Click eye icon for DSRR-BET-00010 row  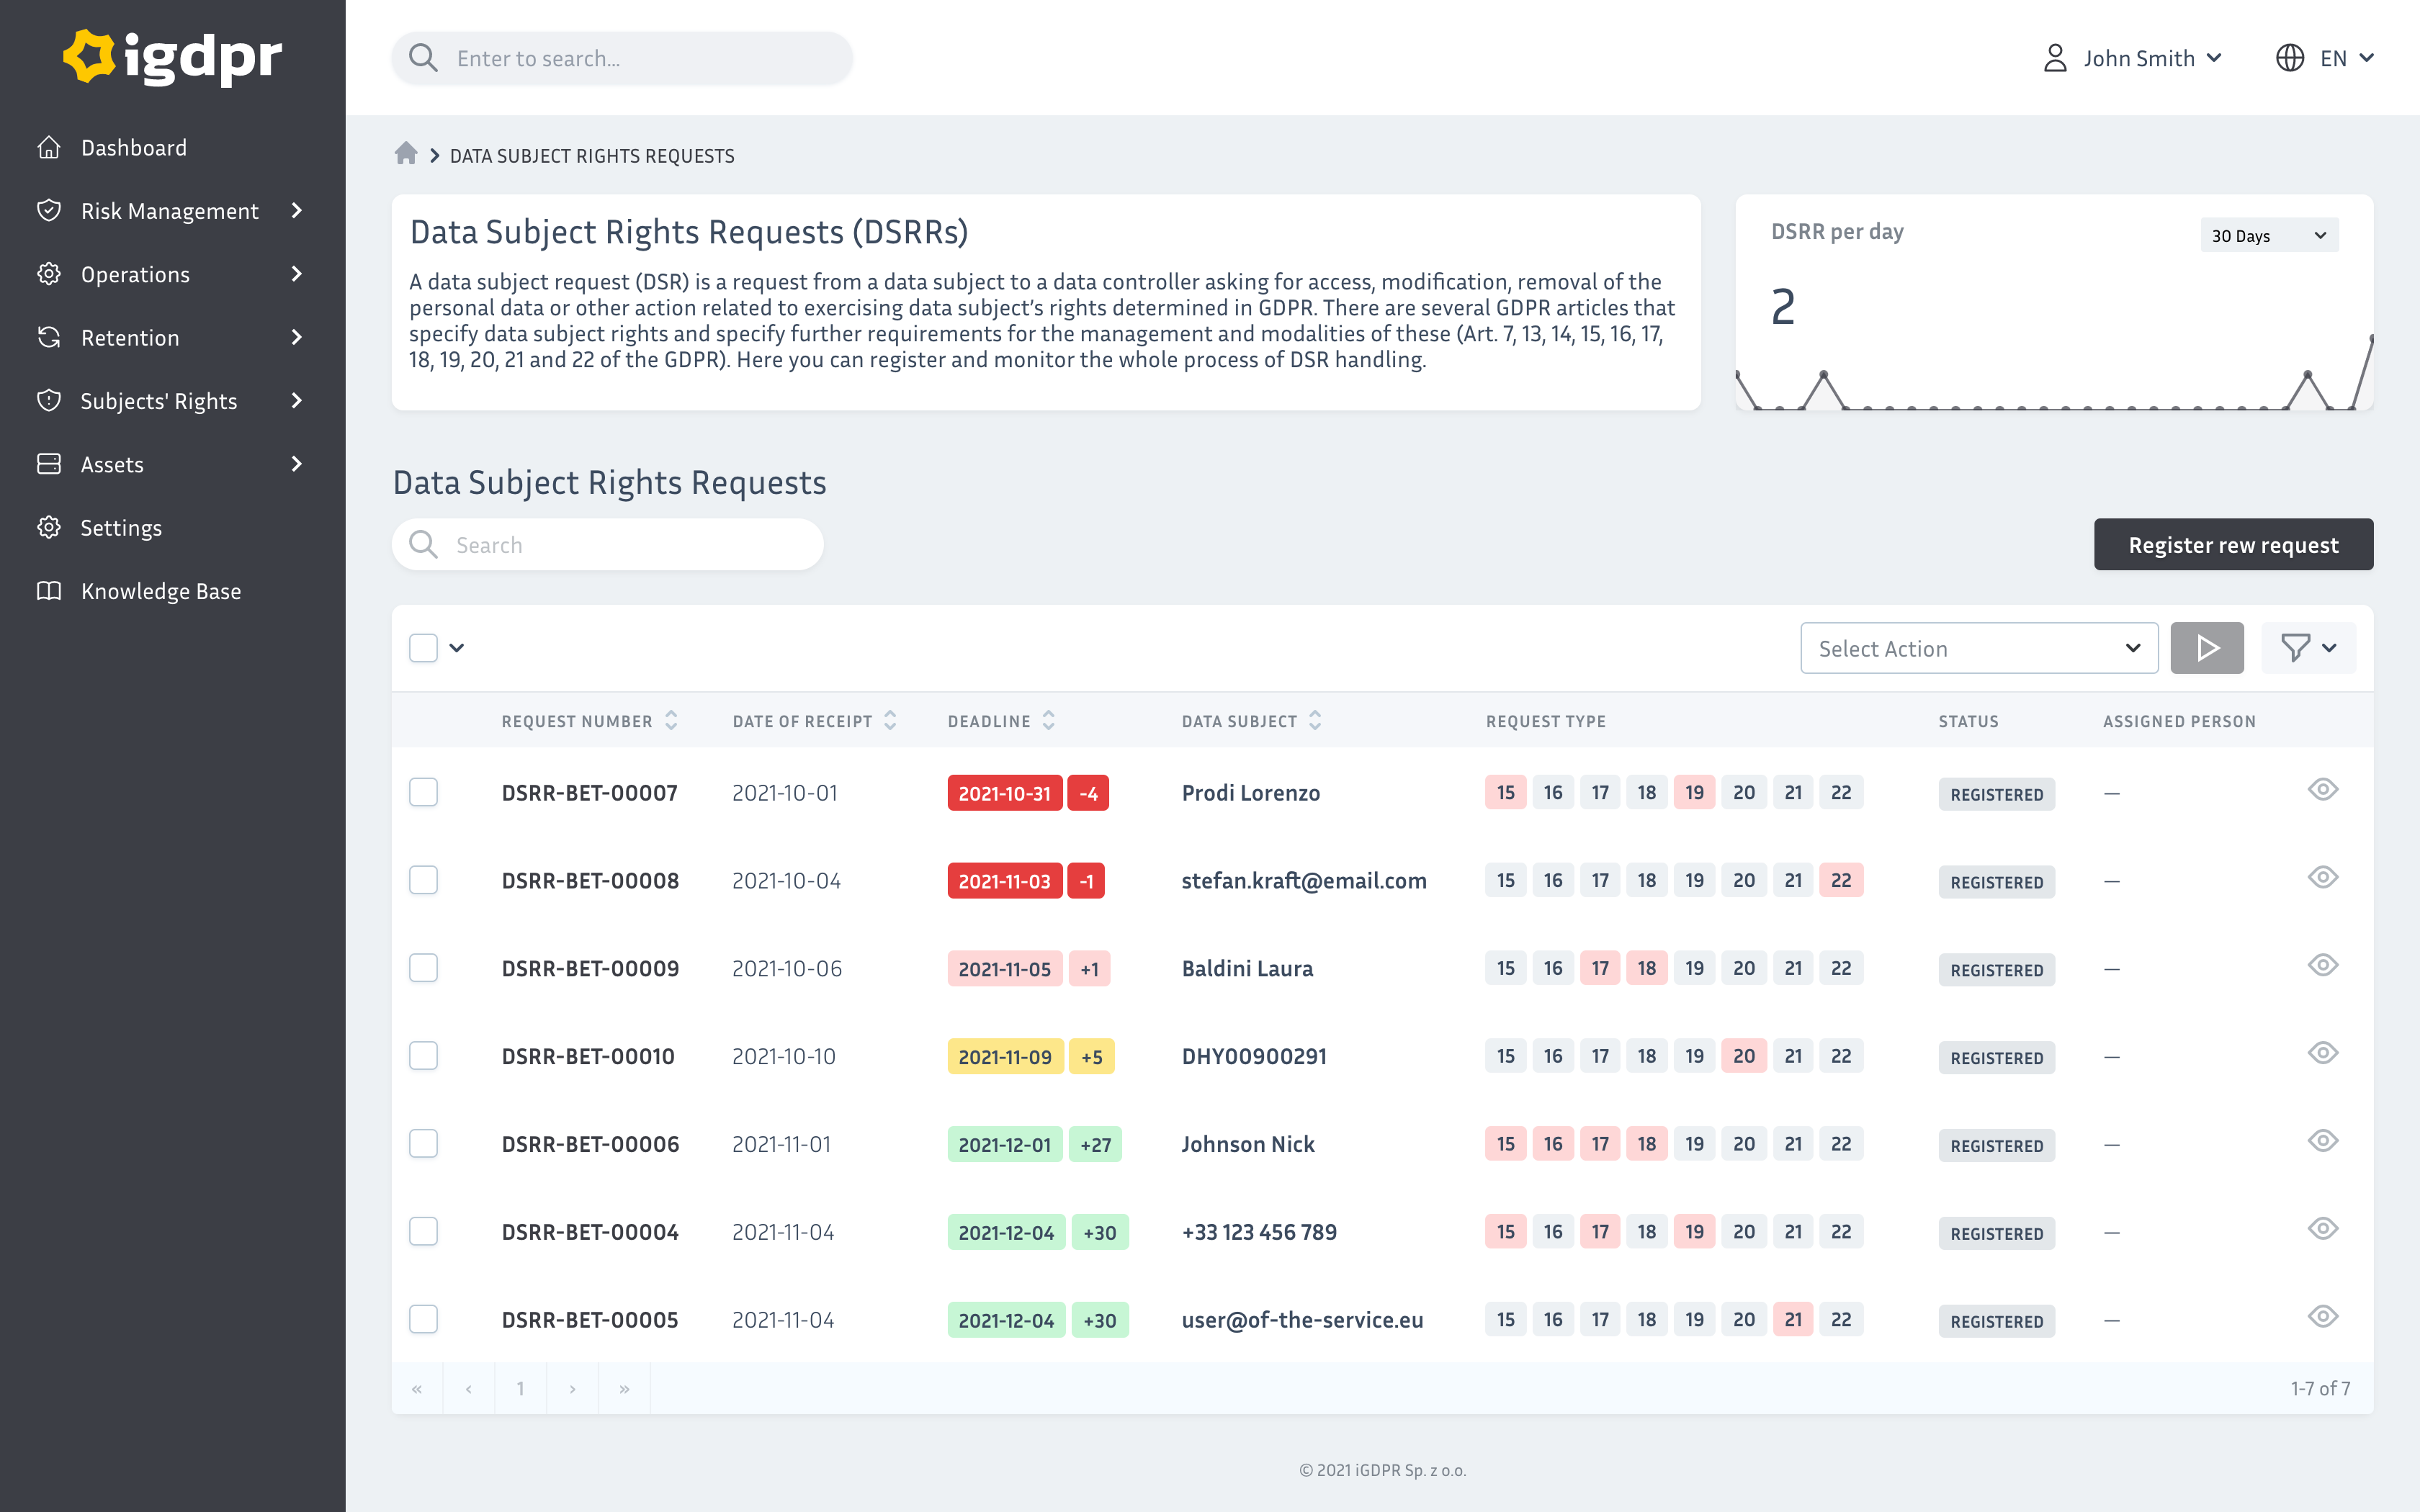[2322, 1054]
